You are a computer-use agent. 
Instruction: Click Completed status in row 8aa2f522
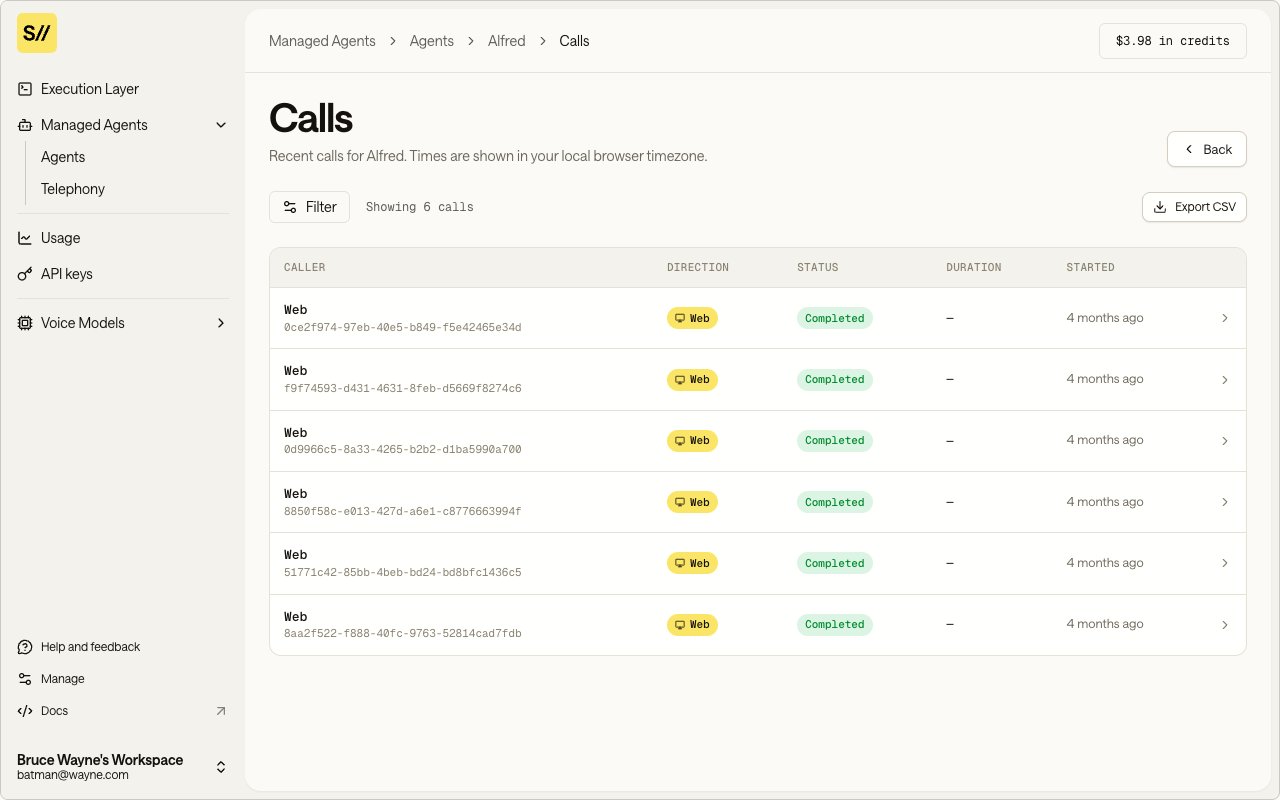click(835, 625)
